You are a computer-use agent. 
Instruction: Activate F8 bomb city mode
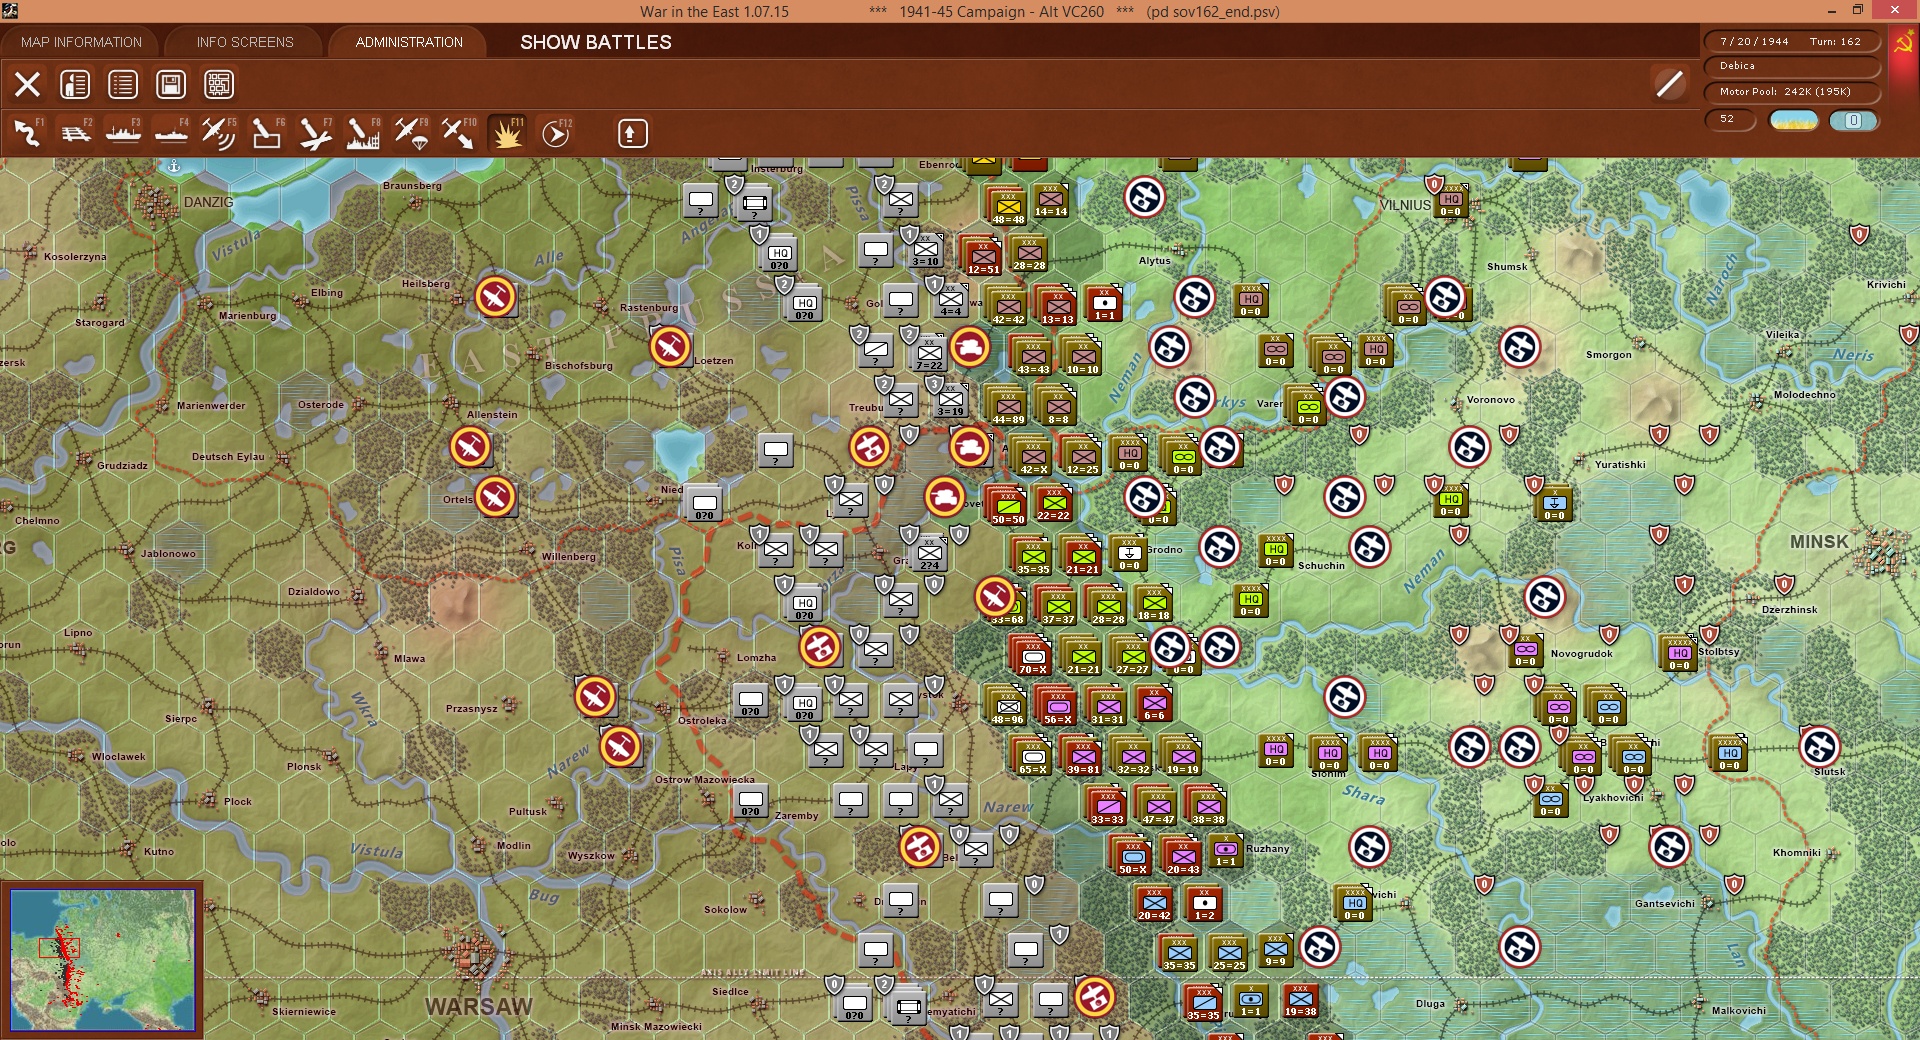[363, 133]
